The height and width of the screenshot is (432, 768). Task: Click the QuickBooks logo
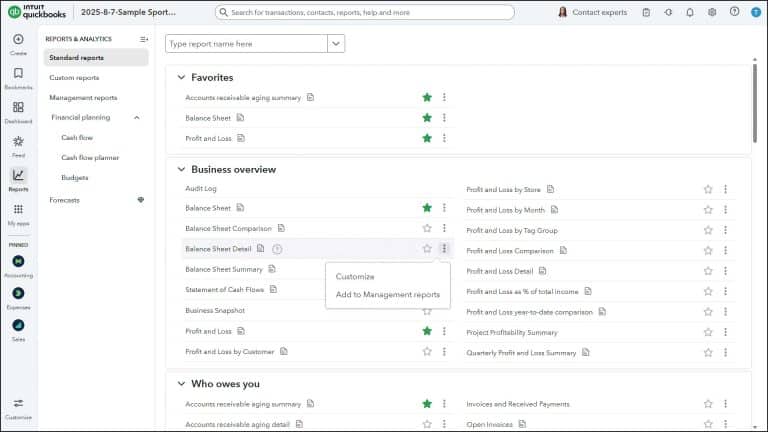37,12
